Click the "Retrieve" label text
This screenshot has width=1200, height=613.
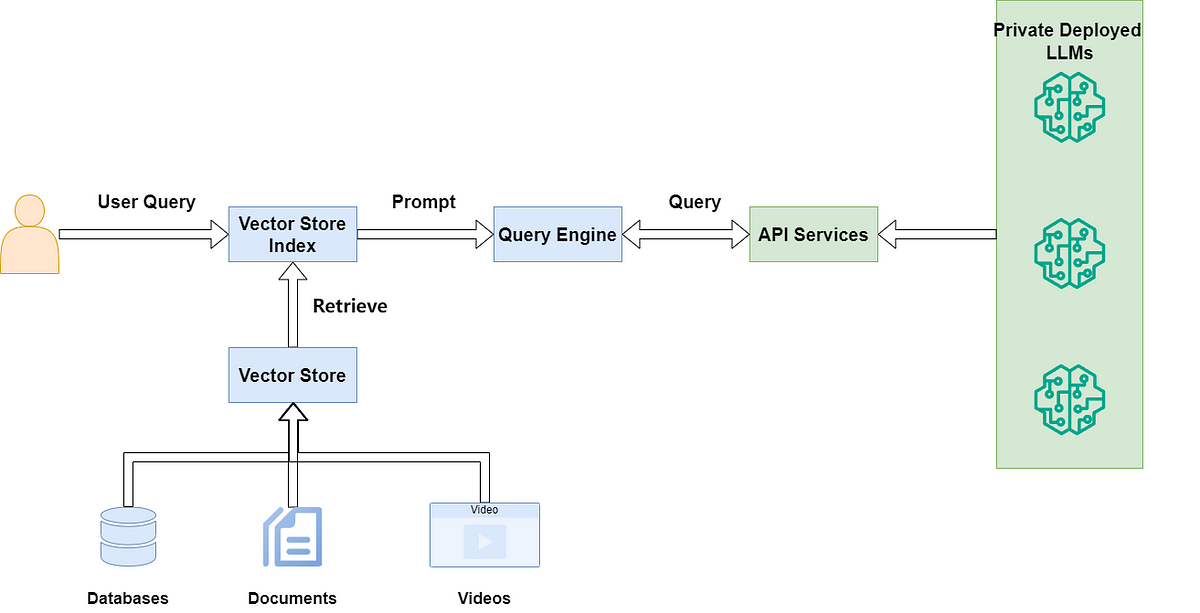[350, 306]
